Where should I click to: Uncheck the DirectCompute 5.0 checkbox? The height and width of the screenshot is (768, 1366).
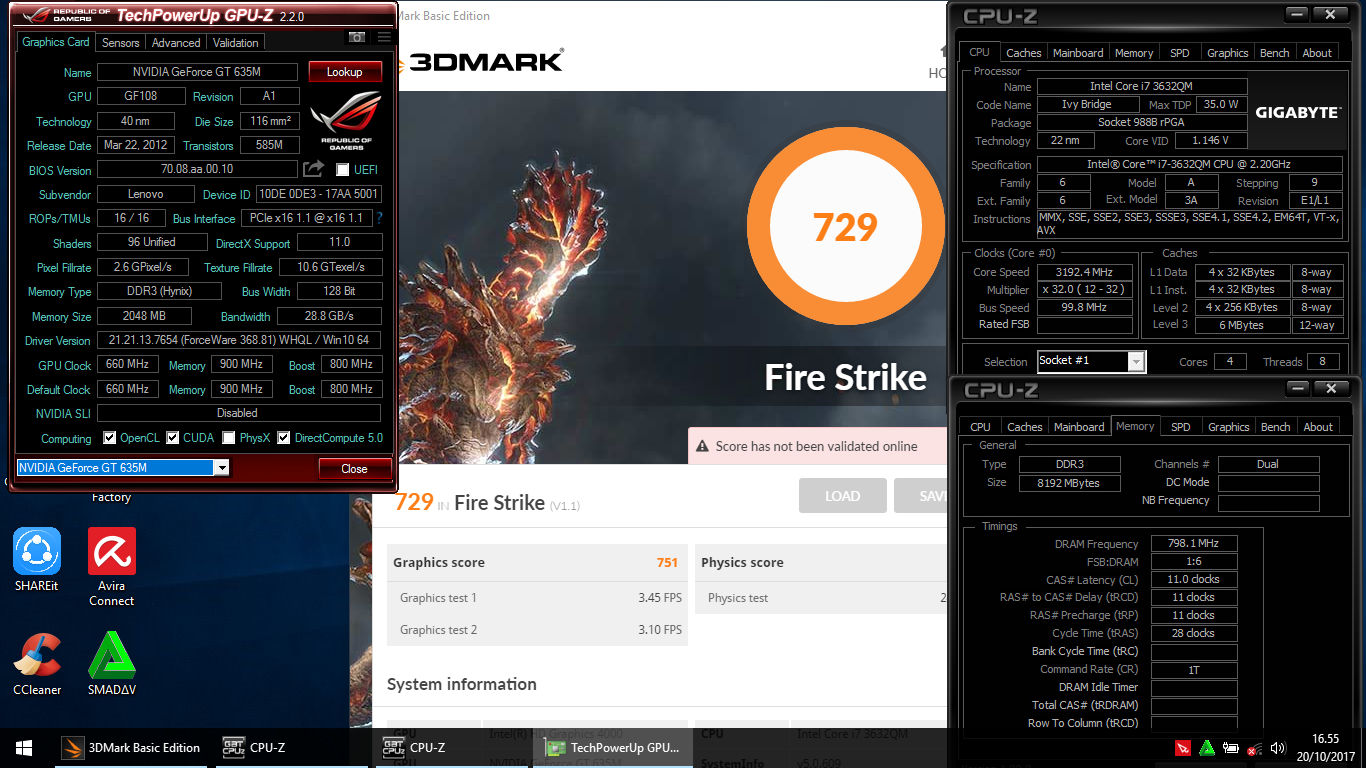click(284, 438)
